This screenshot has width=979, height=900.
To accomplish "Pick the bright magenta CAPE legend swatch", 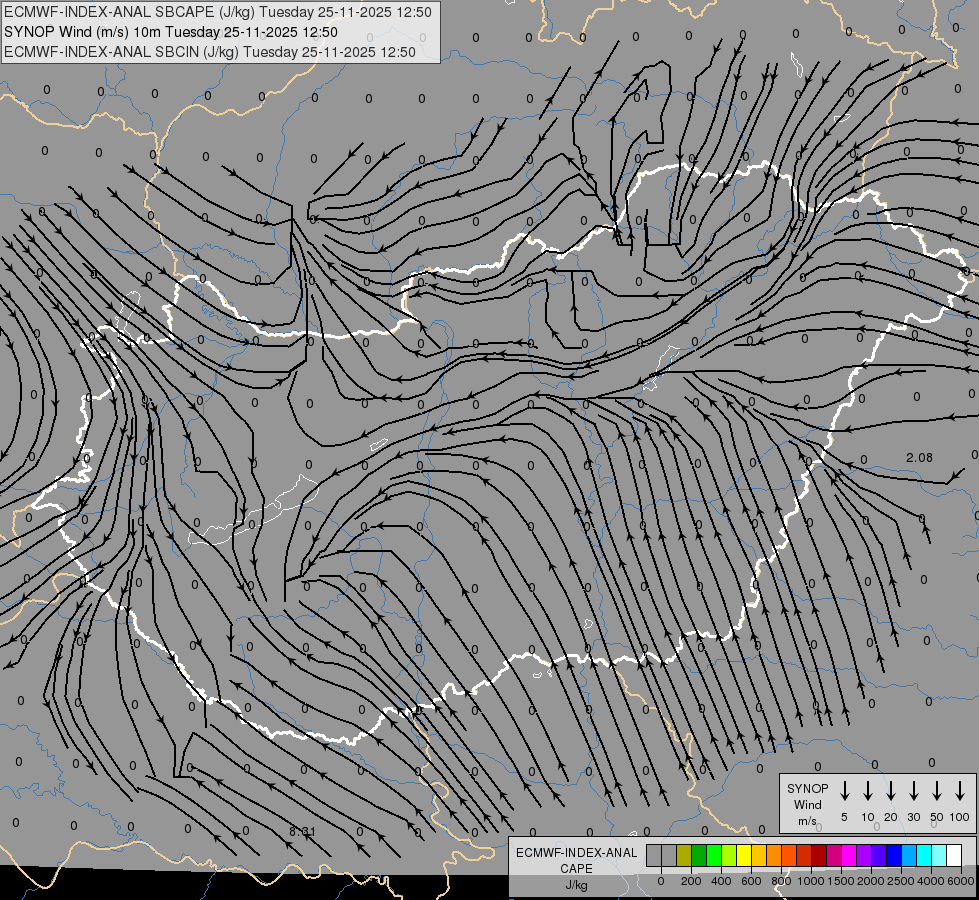I will pyautogui.click(x=849, y=855).
